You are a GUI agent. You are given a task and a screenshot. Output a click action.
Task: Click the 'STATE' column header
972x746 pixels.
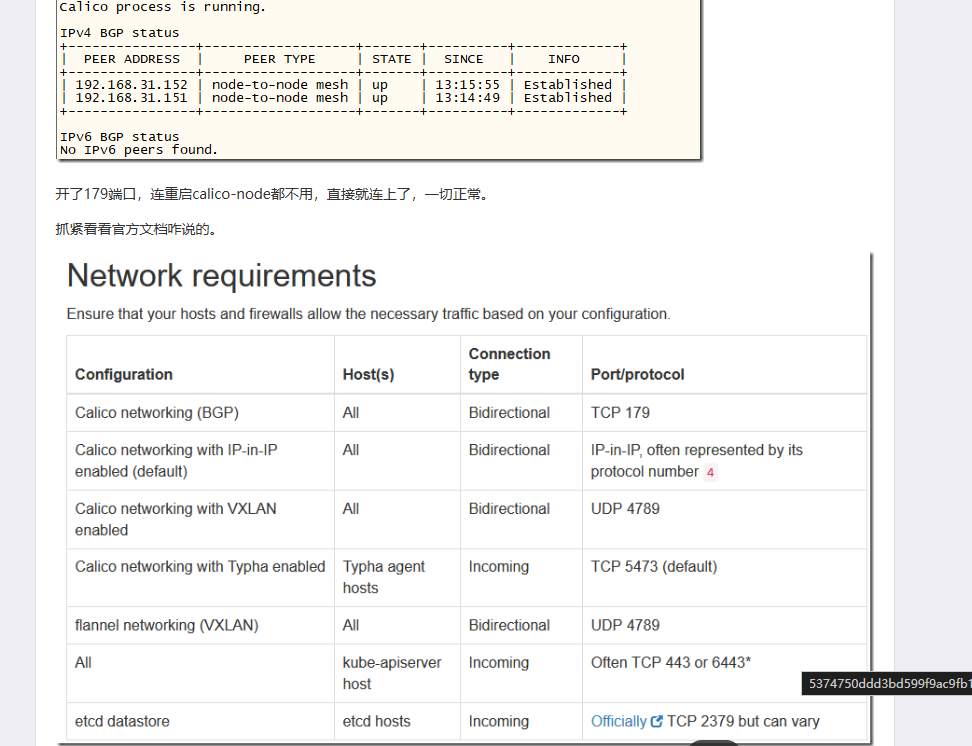click(x=392, y=59)
